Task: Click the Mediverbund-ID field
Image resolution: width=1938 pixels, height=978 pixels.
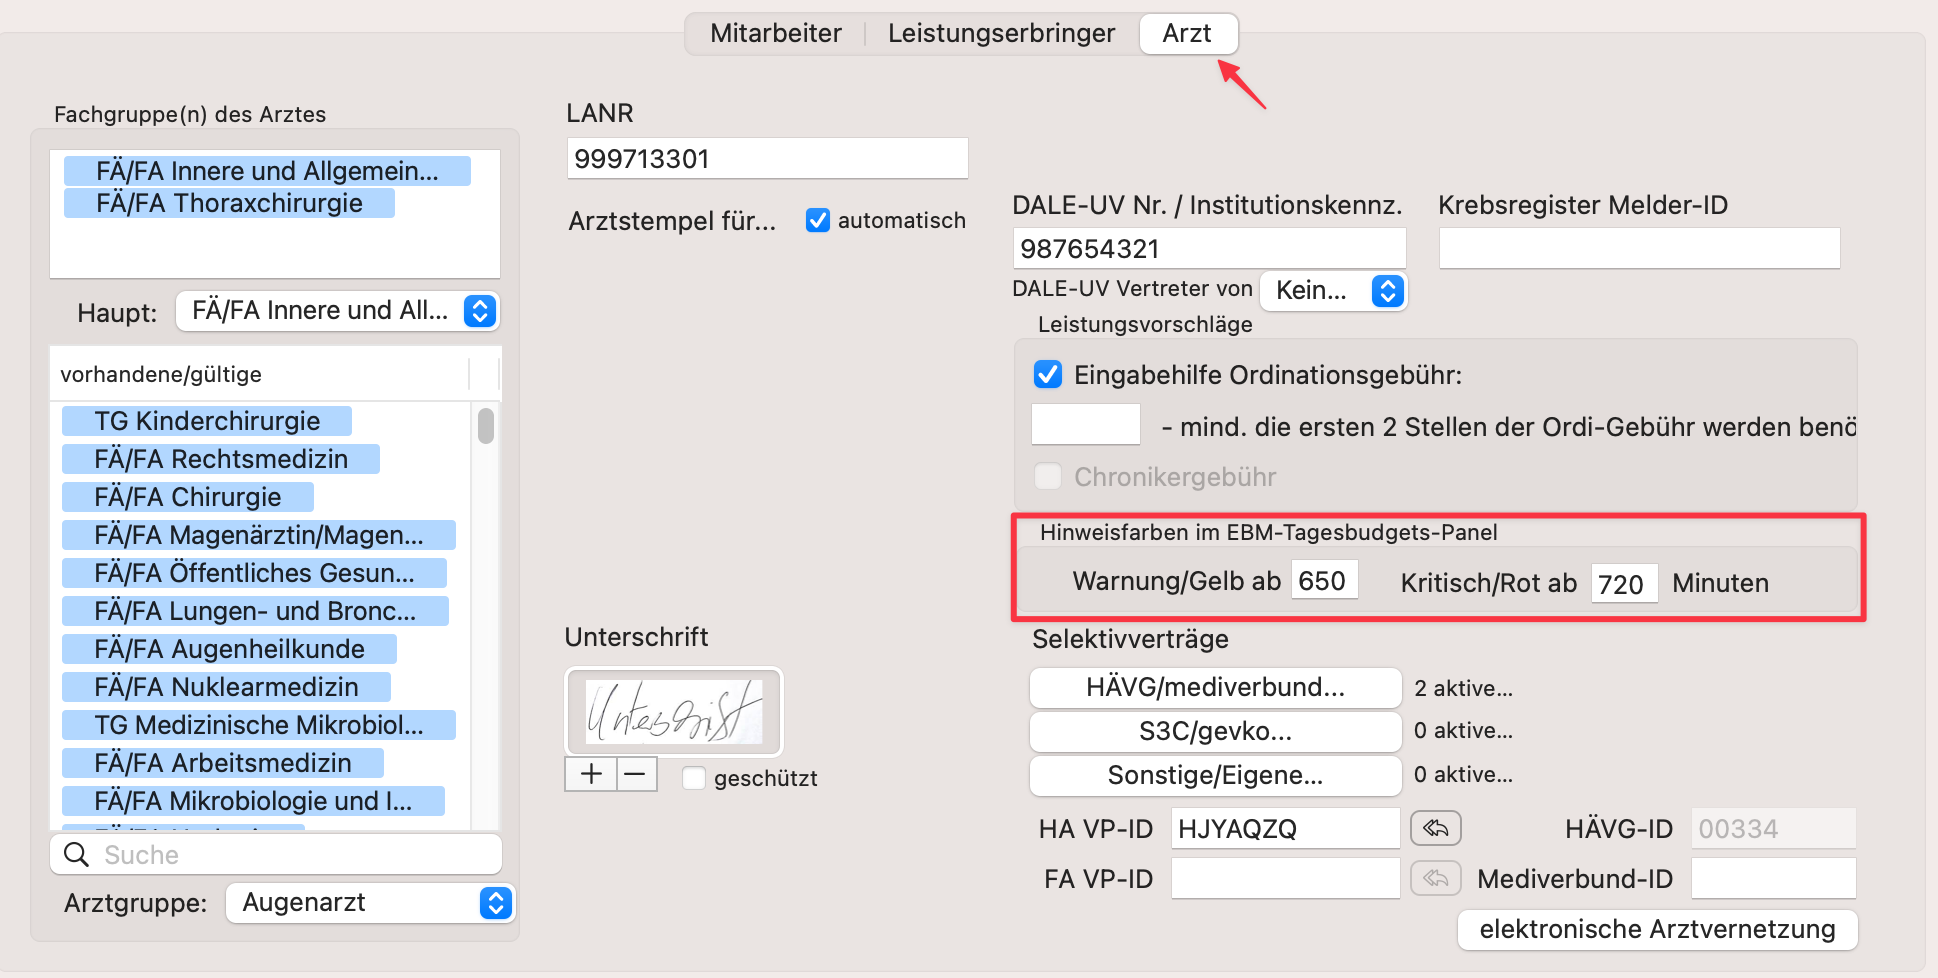Action: (x=1773, y=878)
